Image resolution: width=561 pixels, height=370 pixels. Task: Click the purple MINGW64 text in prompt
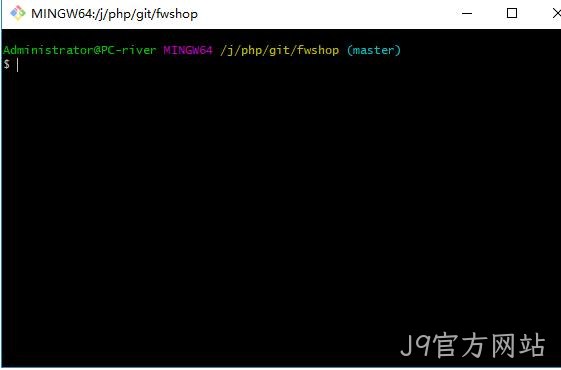(x=188, y=50)
